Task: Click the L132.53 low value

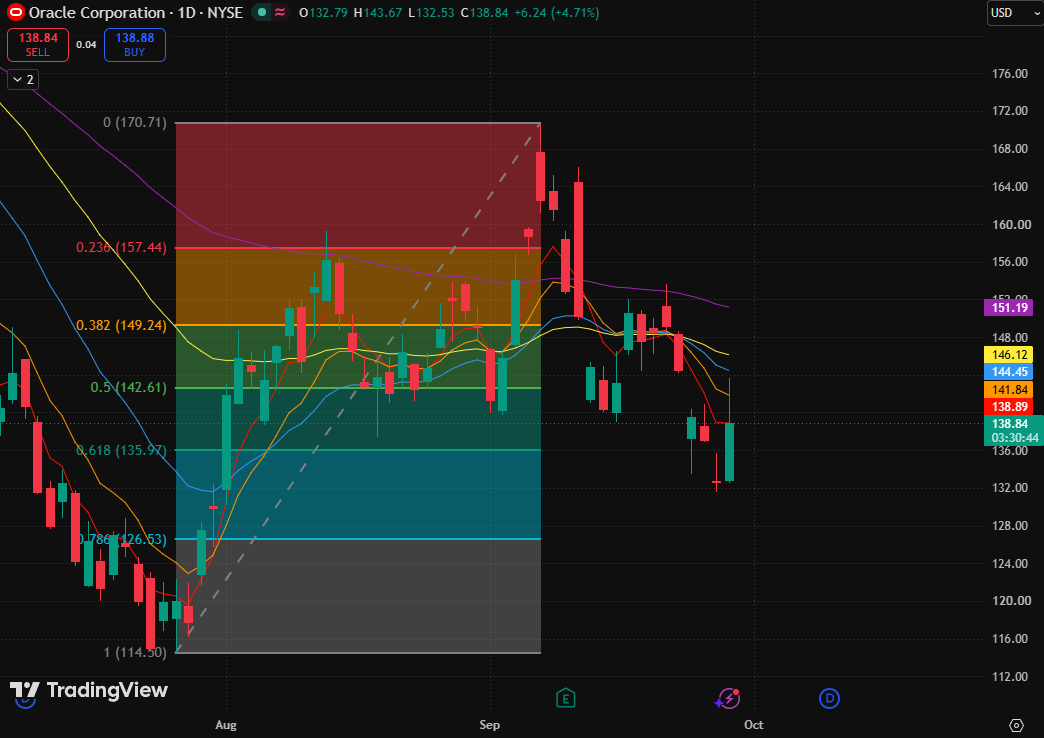Action: [431, 13]
